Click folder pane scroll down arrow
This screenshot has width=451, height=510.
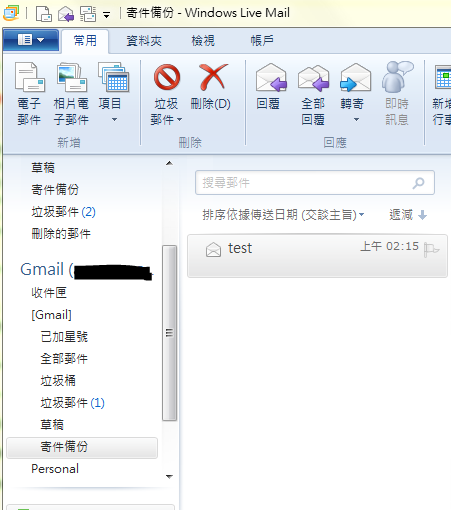(169, 476)
